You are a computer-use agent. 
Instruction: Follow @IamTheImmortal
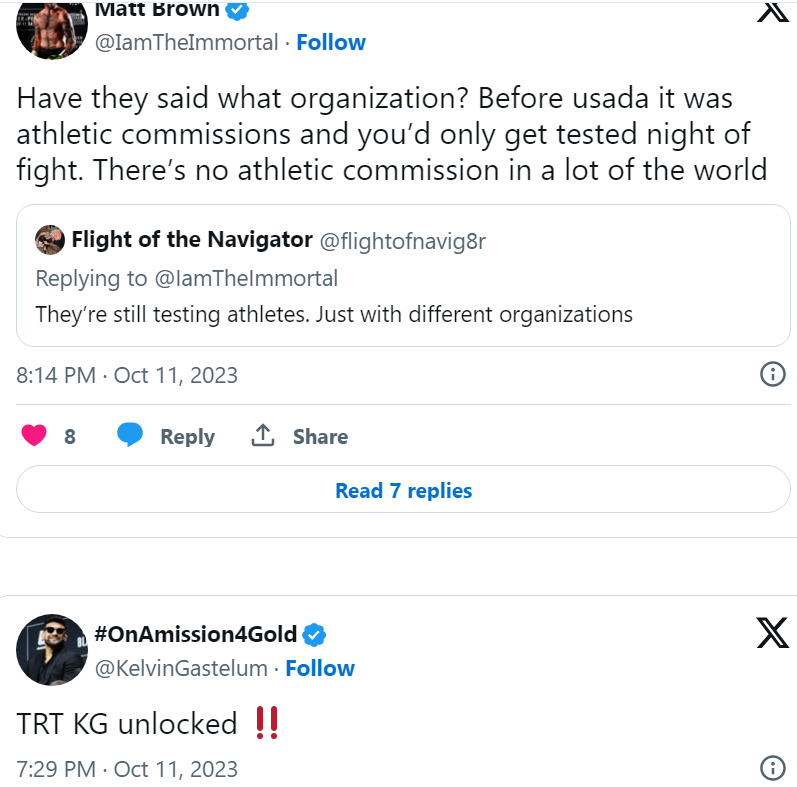[331, 42]
